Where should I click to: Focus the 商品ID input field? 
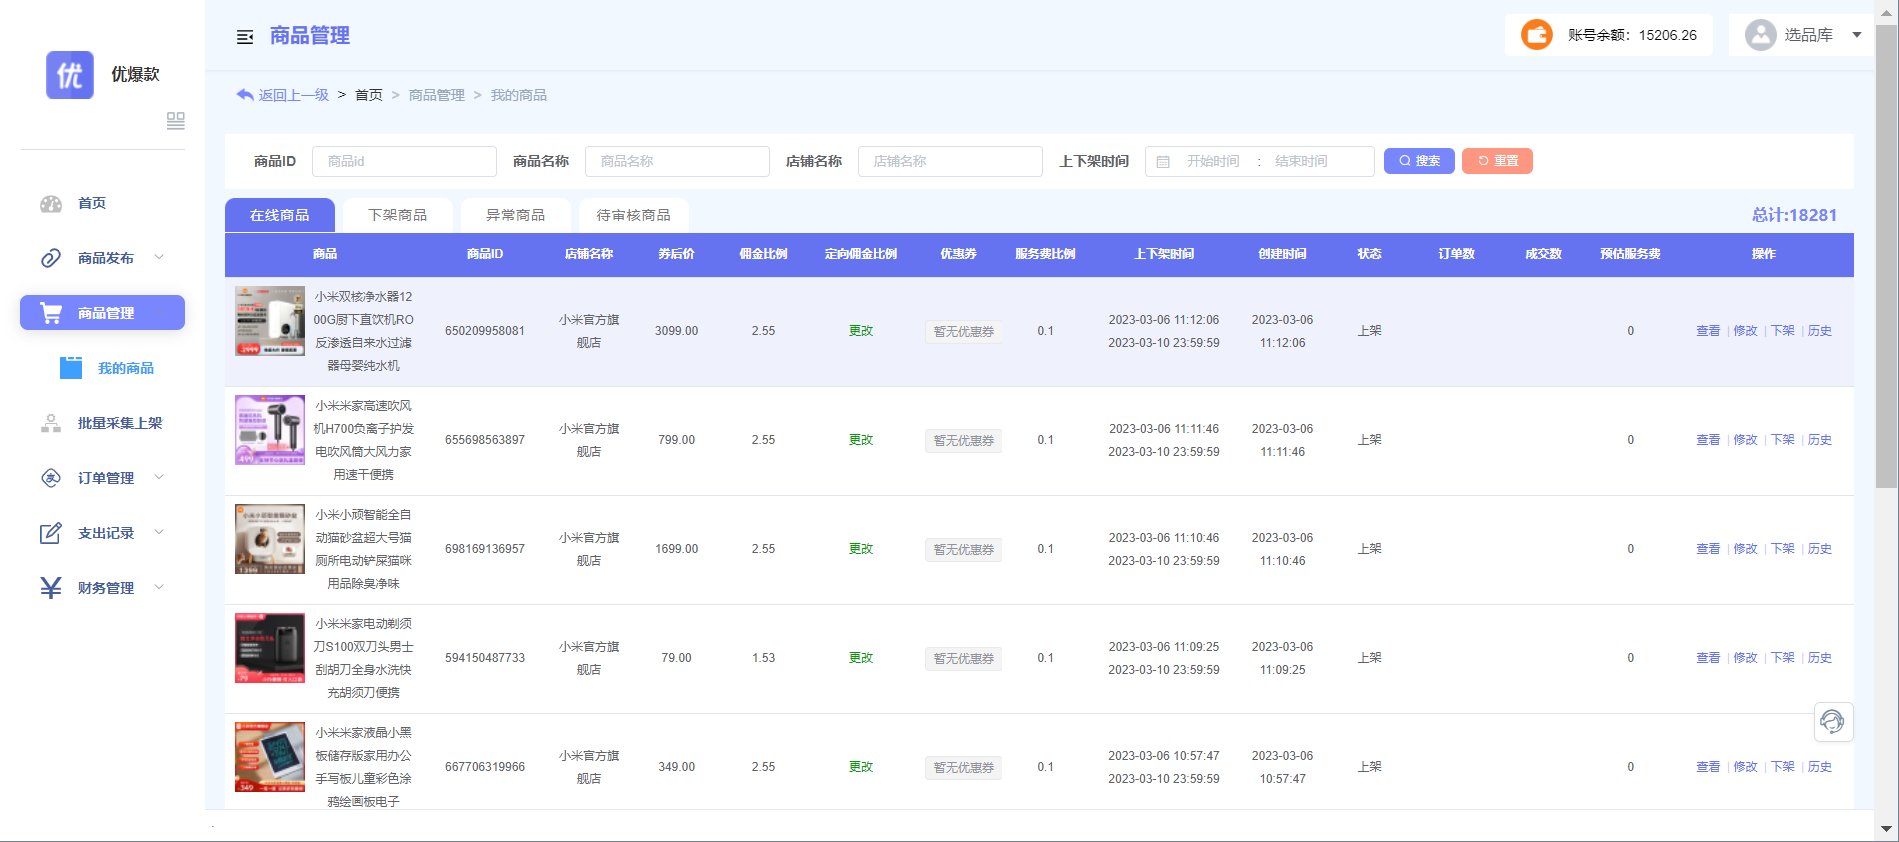coord(404,161)
